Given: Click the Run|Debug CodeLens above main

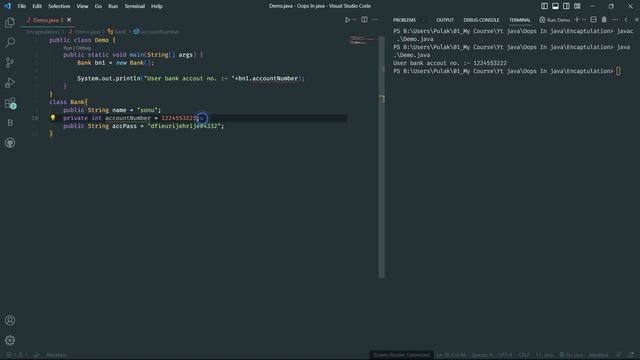Looking at the screenshot, I should [77, 48].
